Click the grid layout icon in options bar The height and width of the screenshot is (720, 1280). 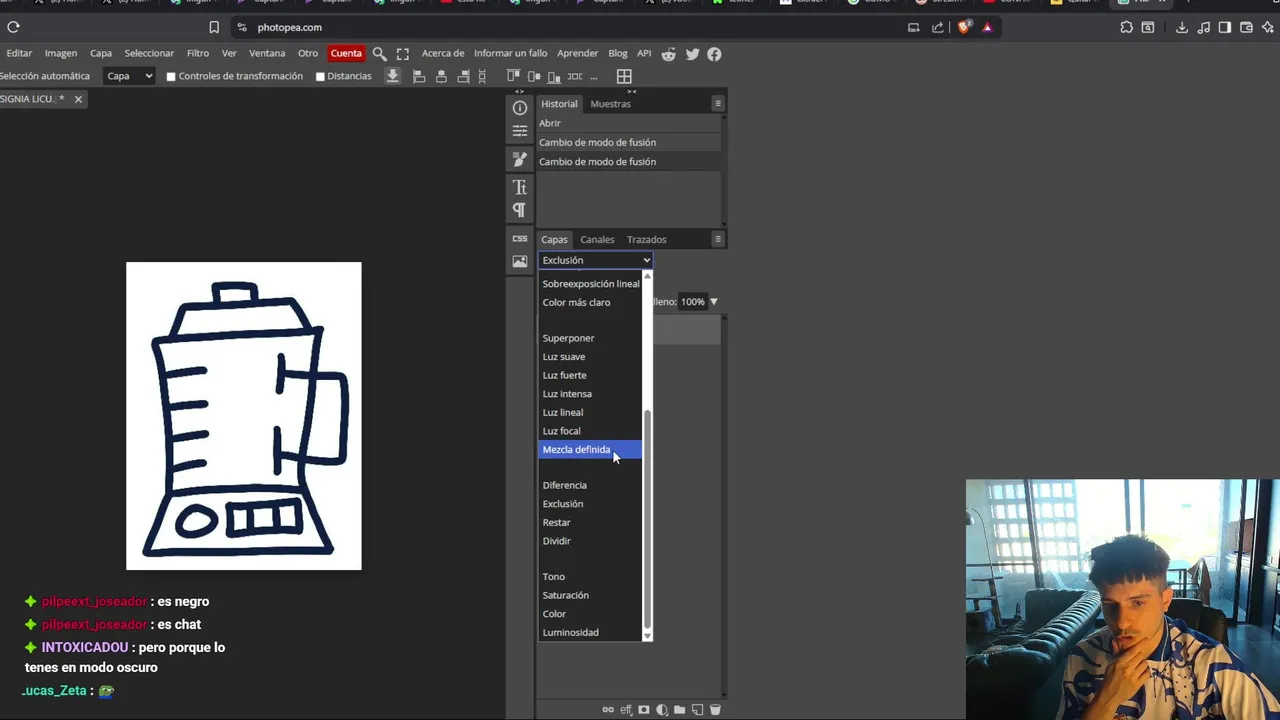point(624,76)
